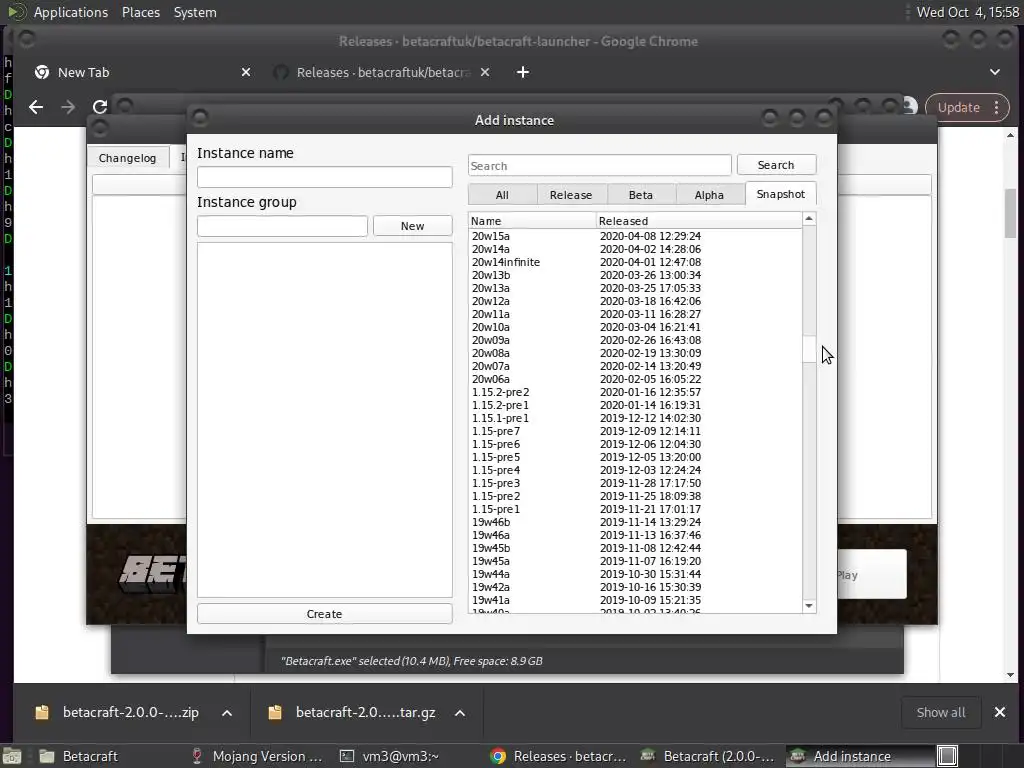Select version 20w13b

coord(635,275)
